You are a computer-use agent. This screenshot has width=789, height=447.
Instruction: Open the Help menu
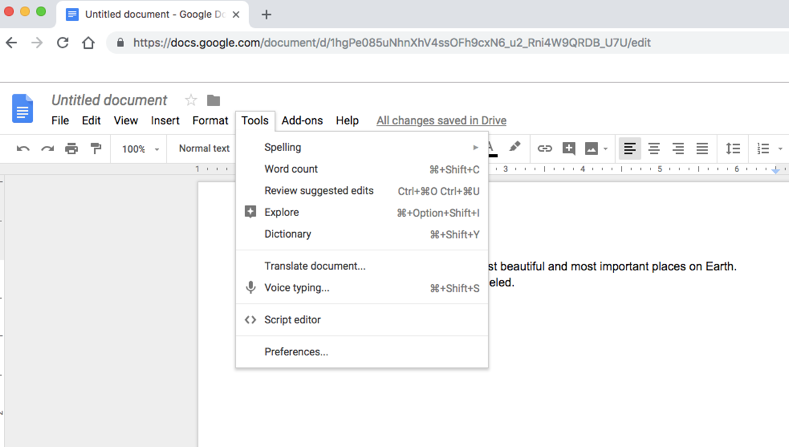(x=347, y=120)
